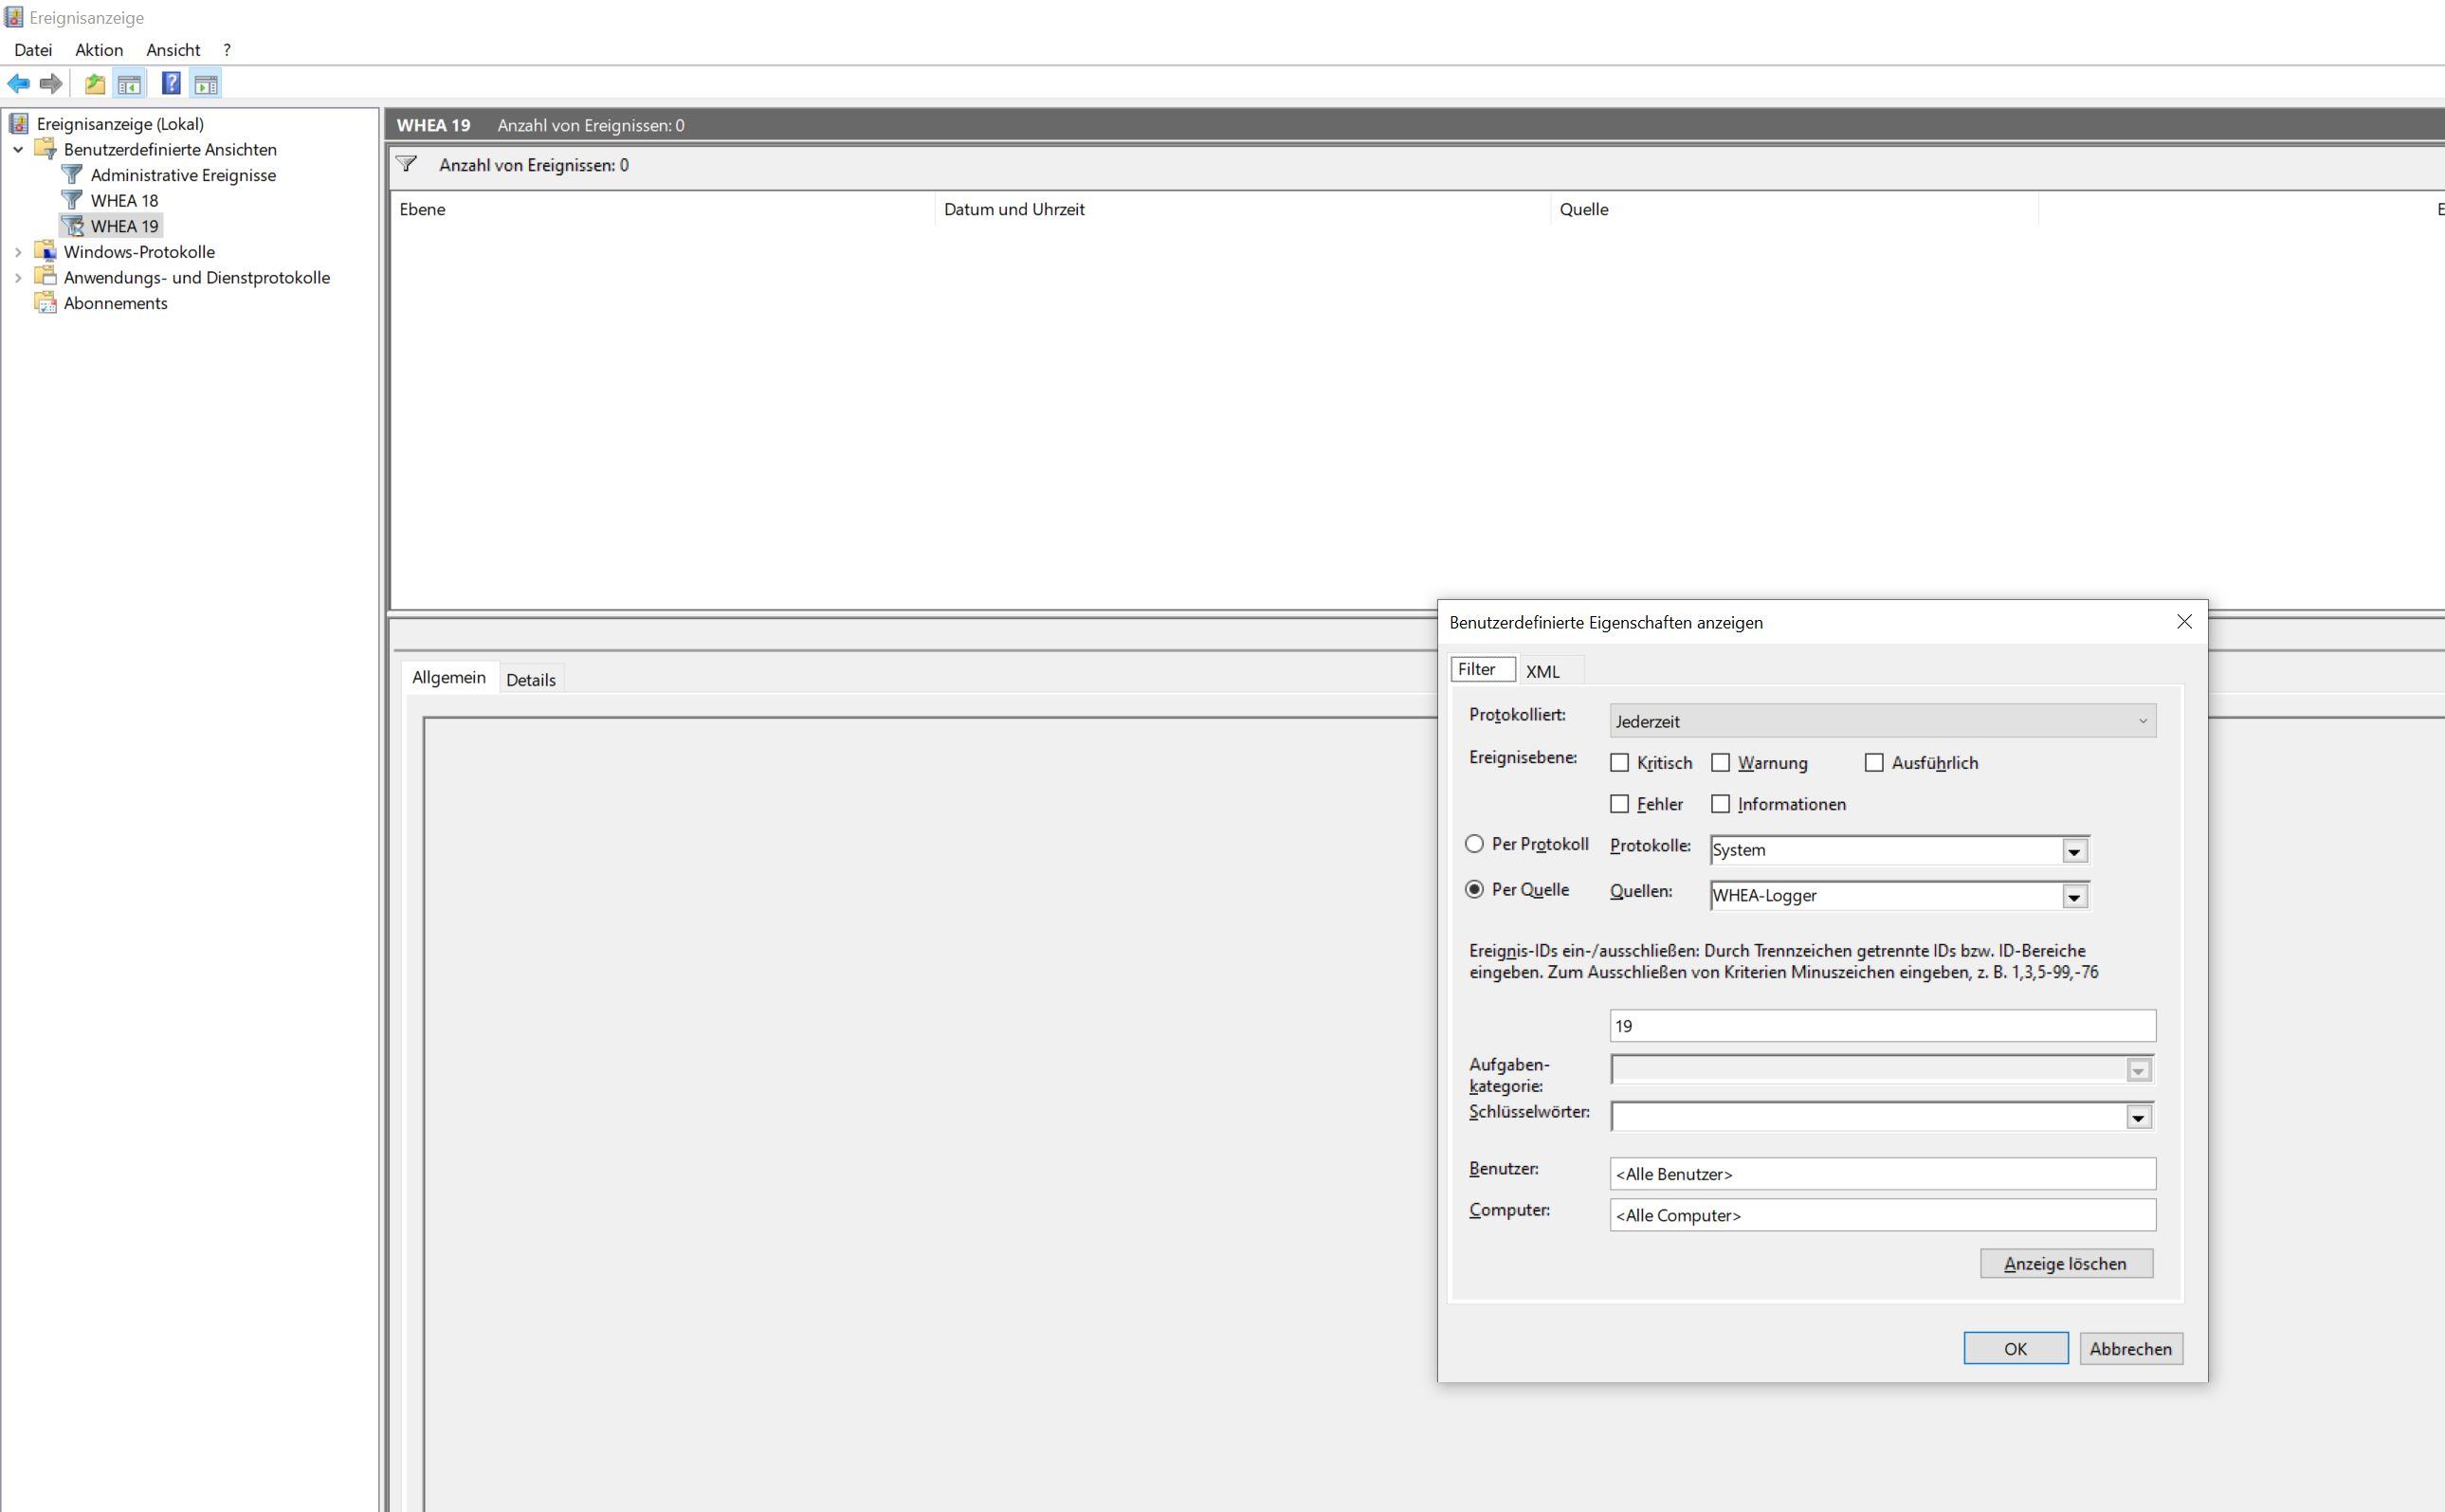Open the Quellen WHEA-Logger dropdown arrow
This screenshot has height=1512, width=2445.
(2074, 896)
